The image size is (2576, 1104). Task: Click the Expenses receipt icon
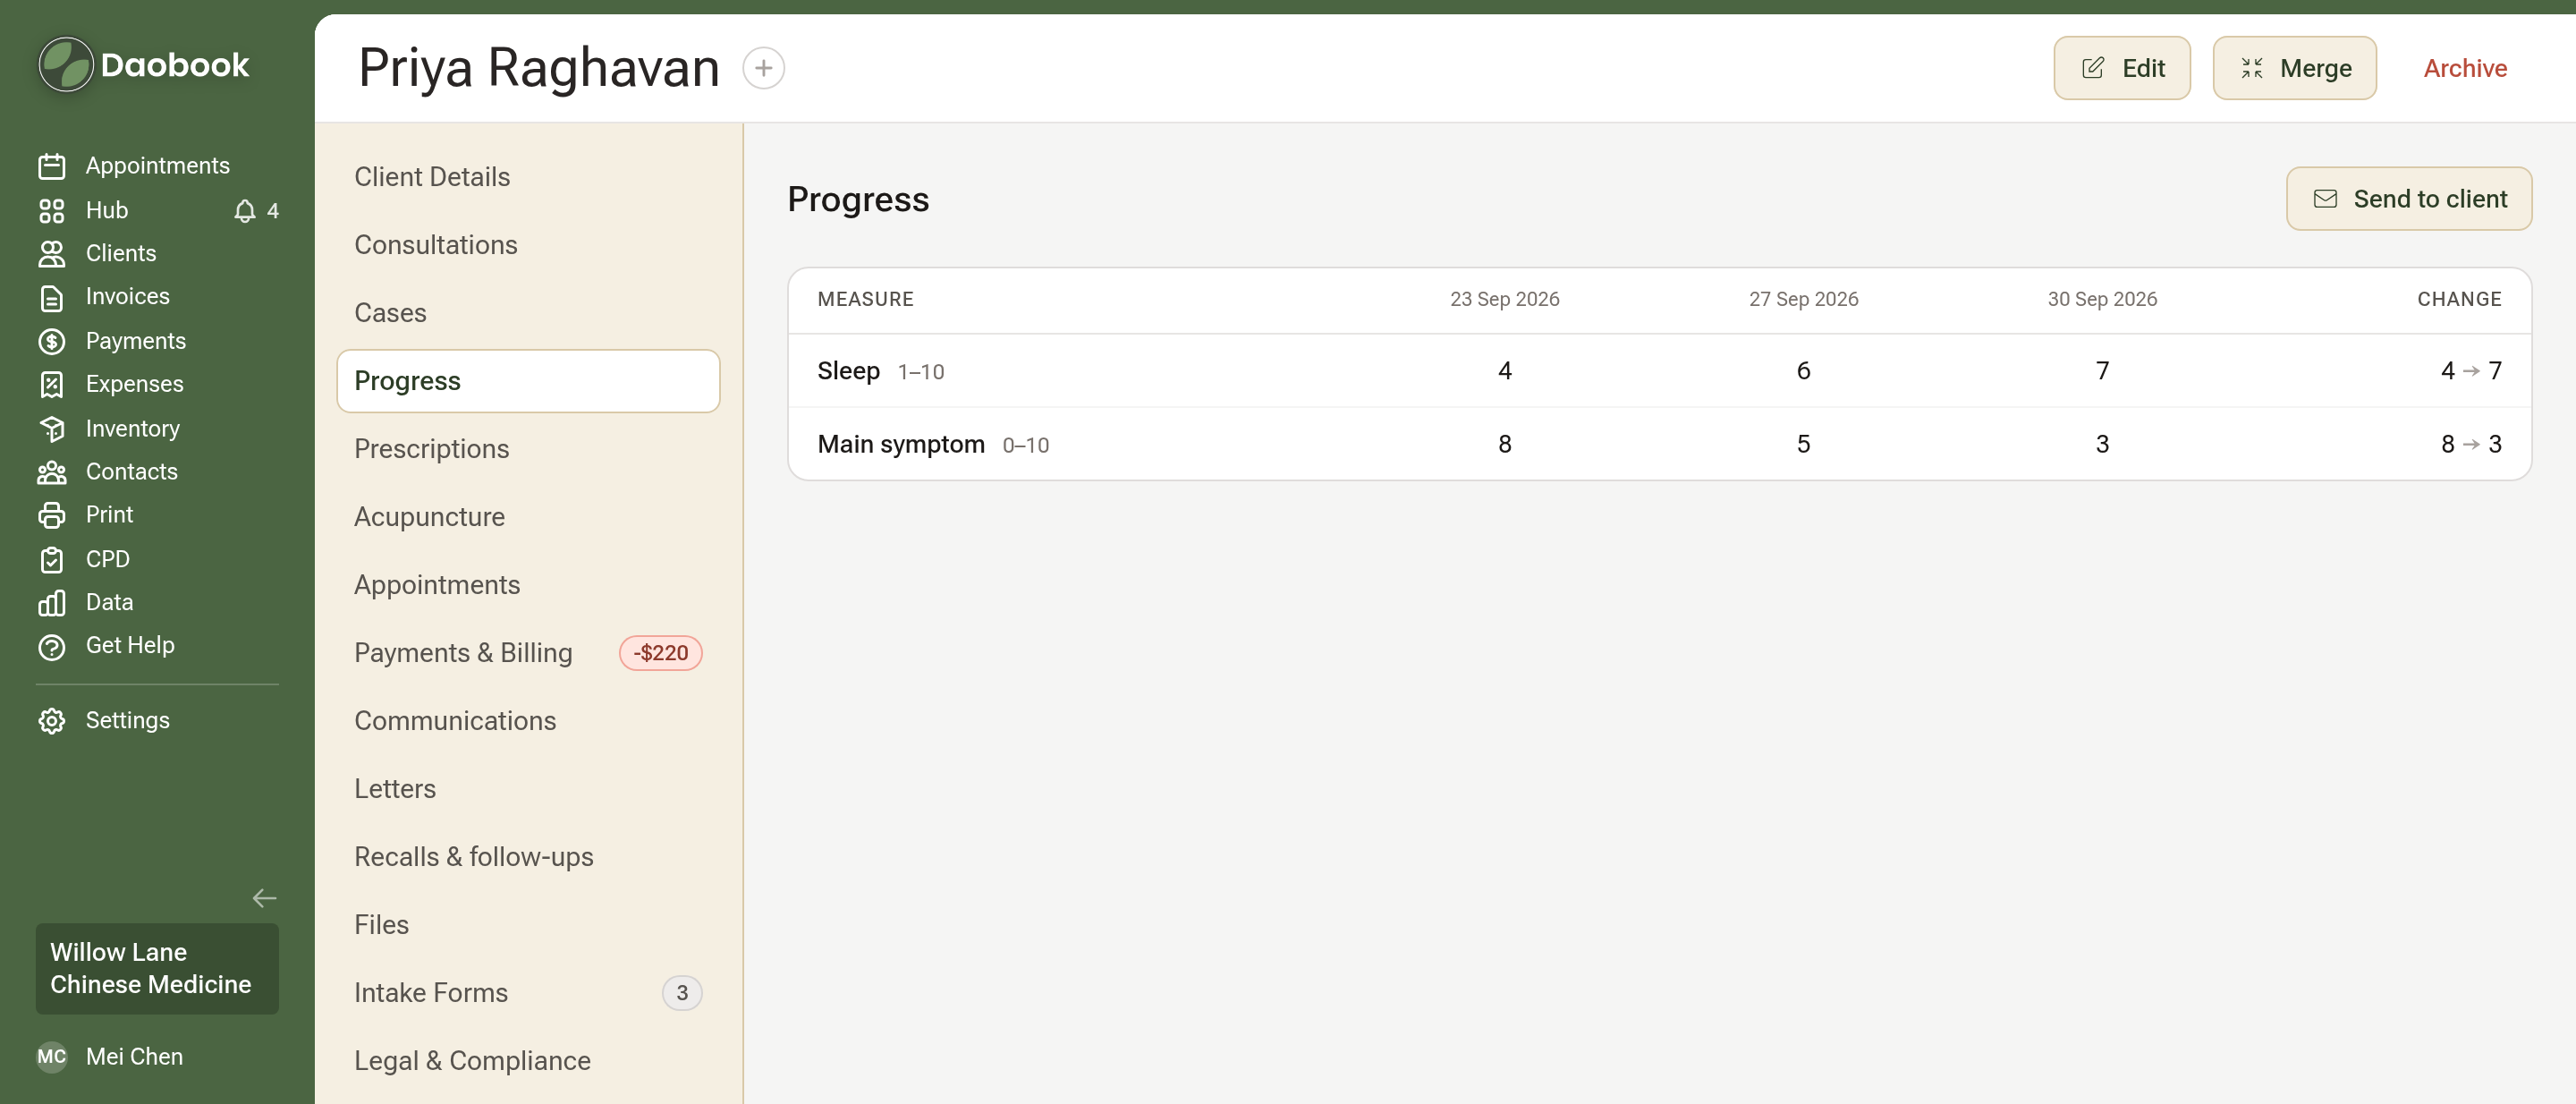pyautogui.click(x=52, y=384)
